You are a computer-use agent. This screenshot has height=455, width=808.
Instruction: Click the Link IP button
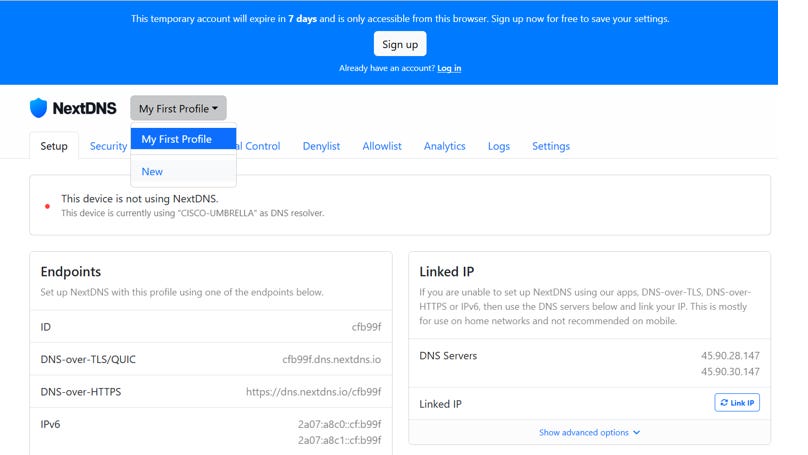click(x=737, y=402)
